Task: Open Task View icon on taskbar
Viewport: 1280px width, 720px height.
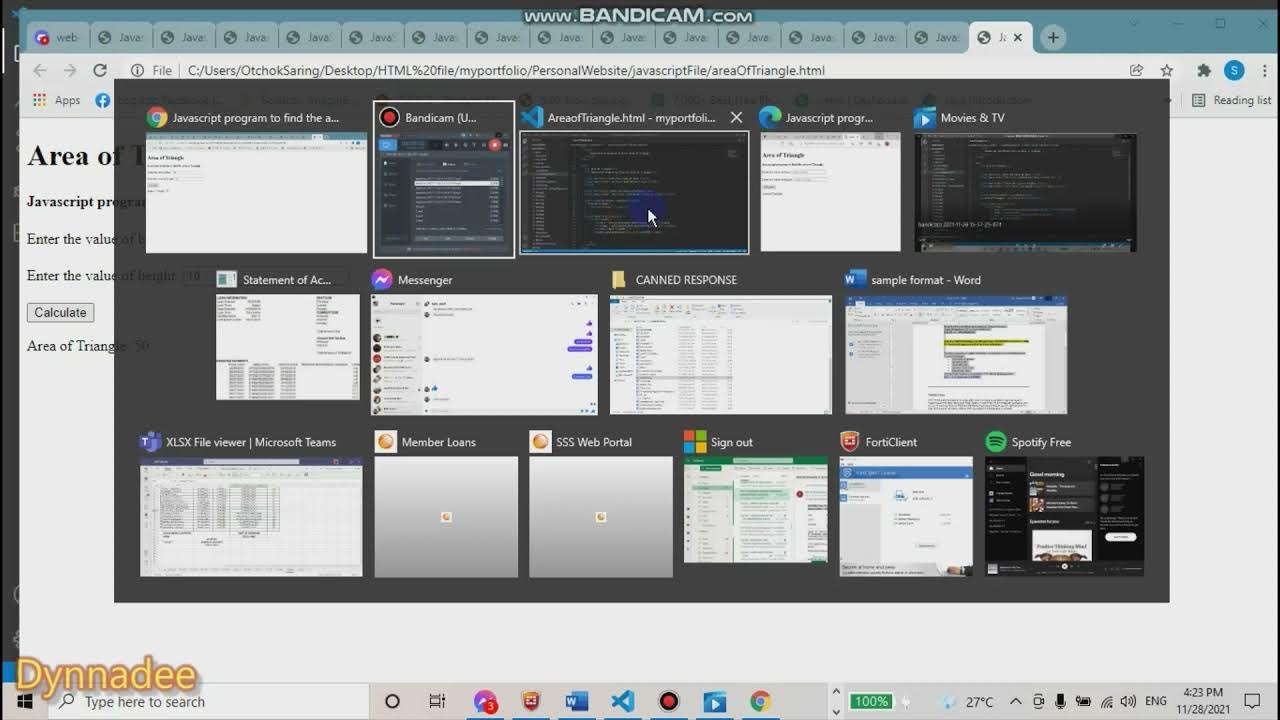Action: [x=437, y=701]
